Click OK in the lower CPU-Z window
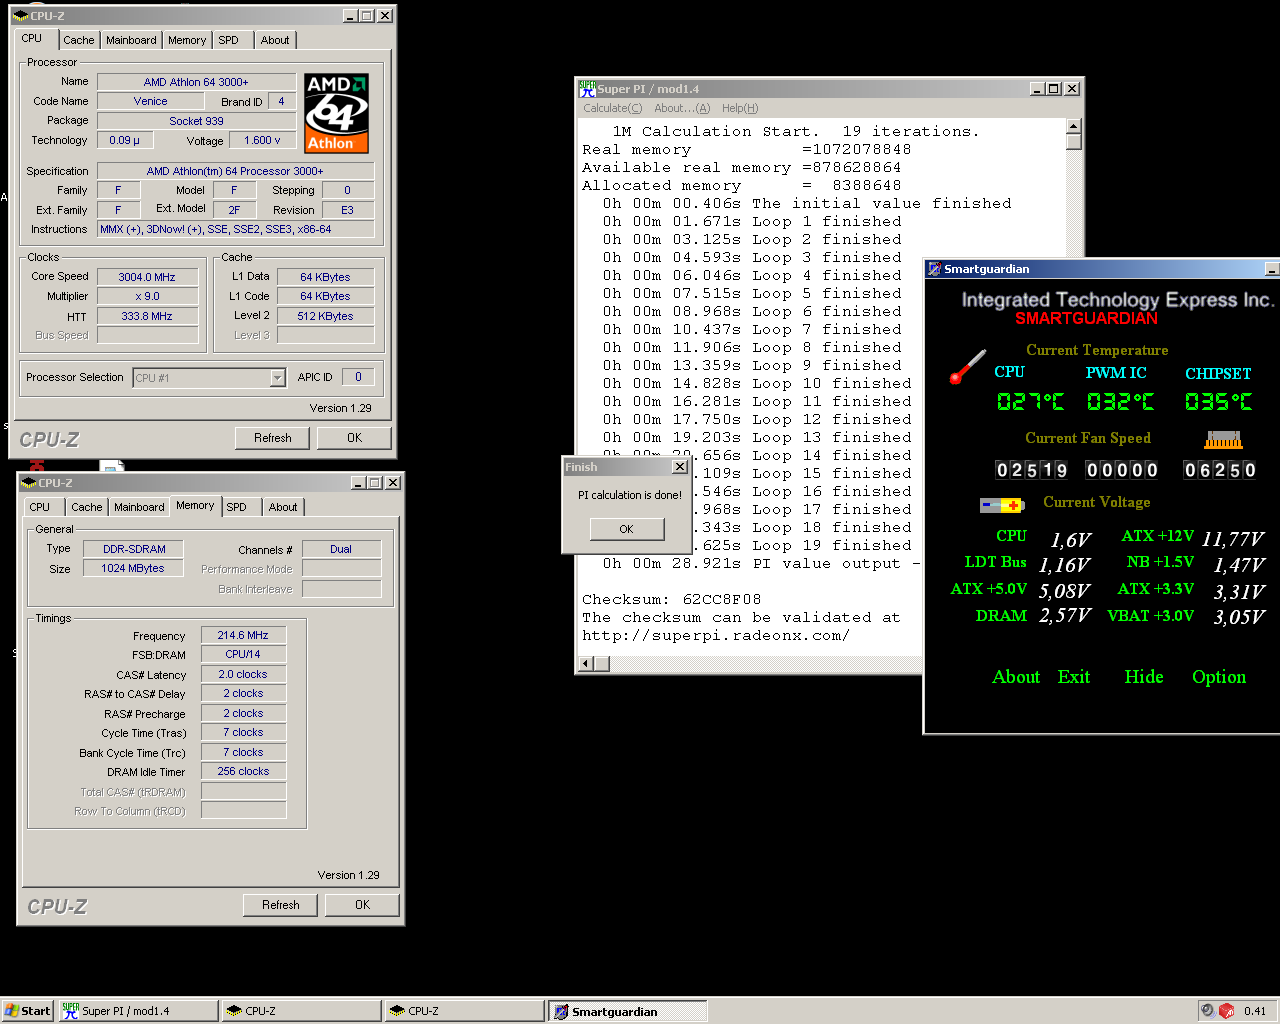Viewport: 1280px width, 1024px height. 363,905
